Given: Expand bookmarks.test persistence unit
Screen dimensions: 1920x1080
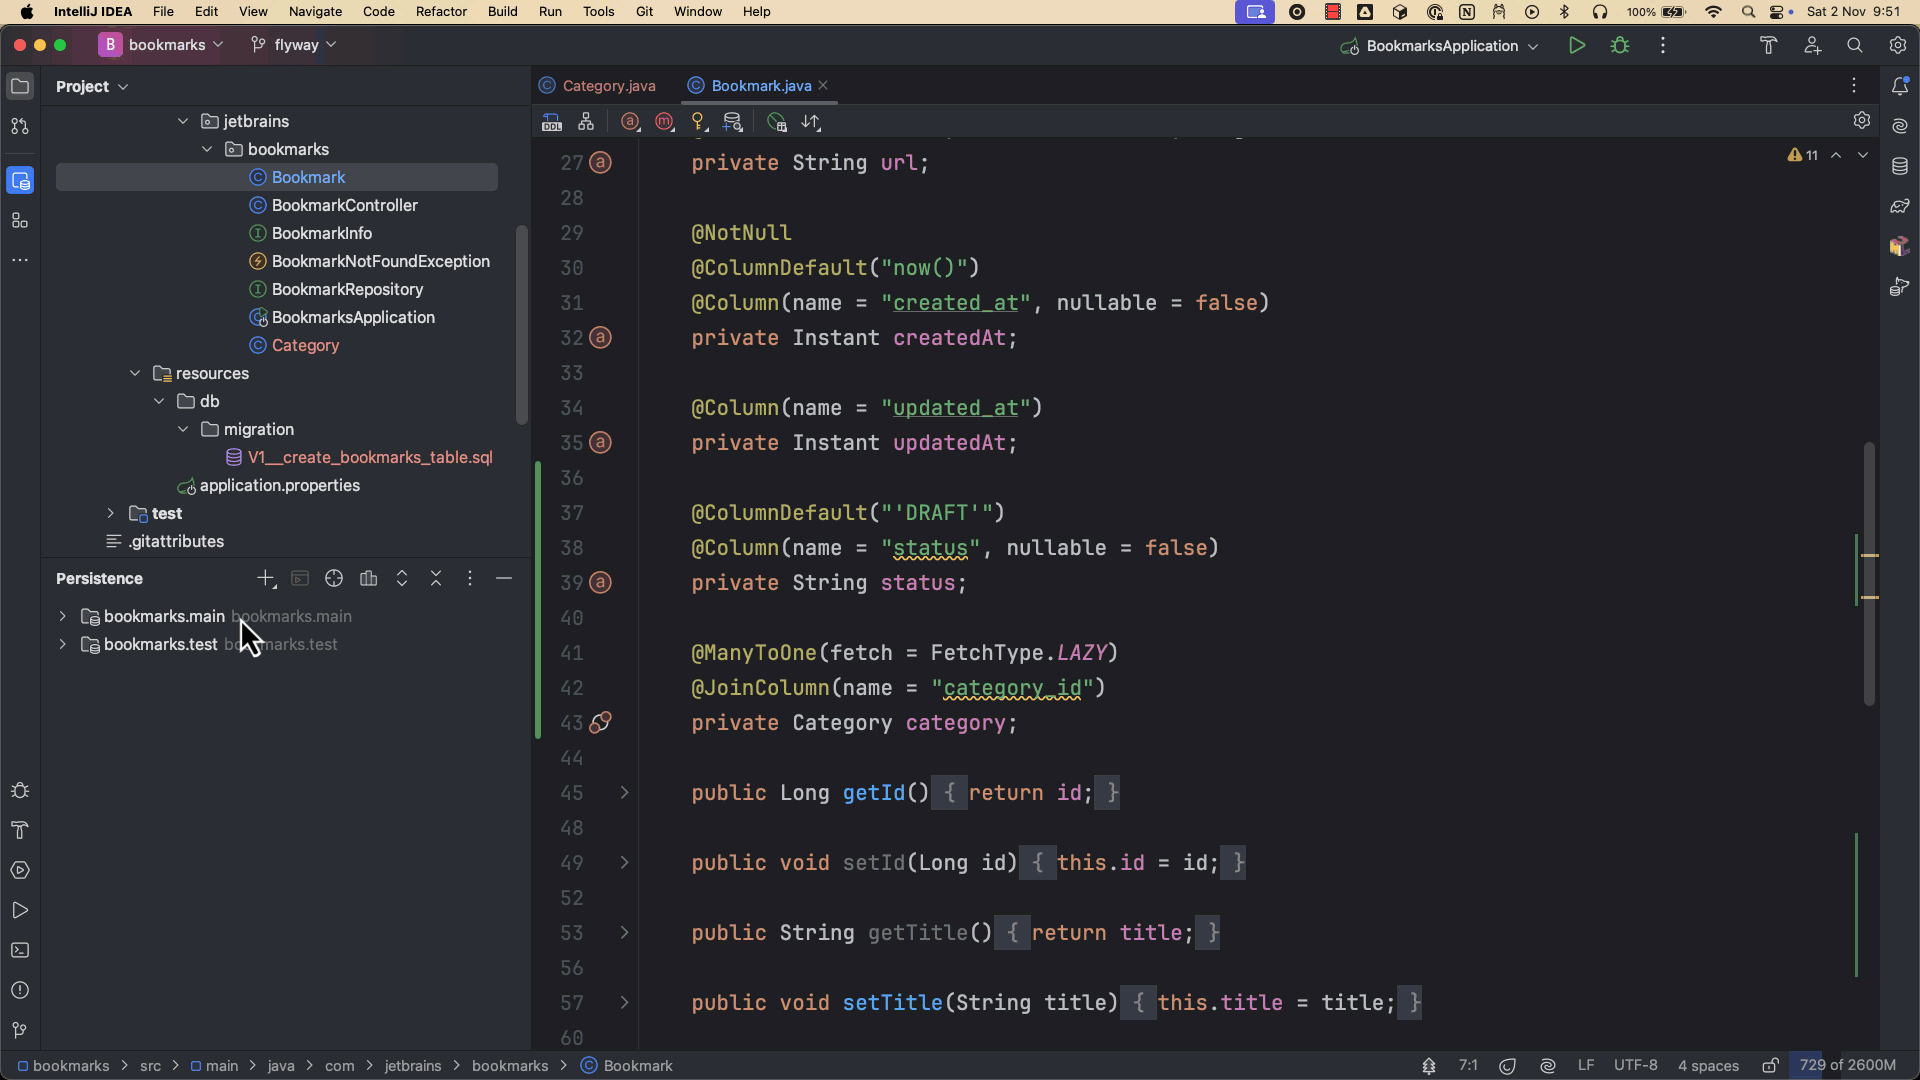Looking at the screenshot, I should [62, 644].
